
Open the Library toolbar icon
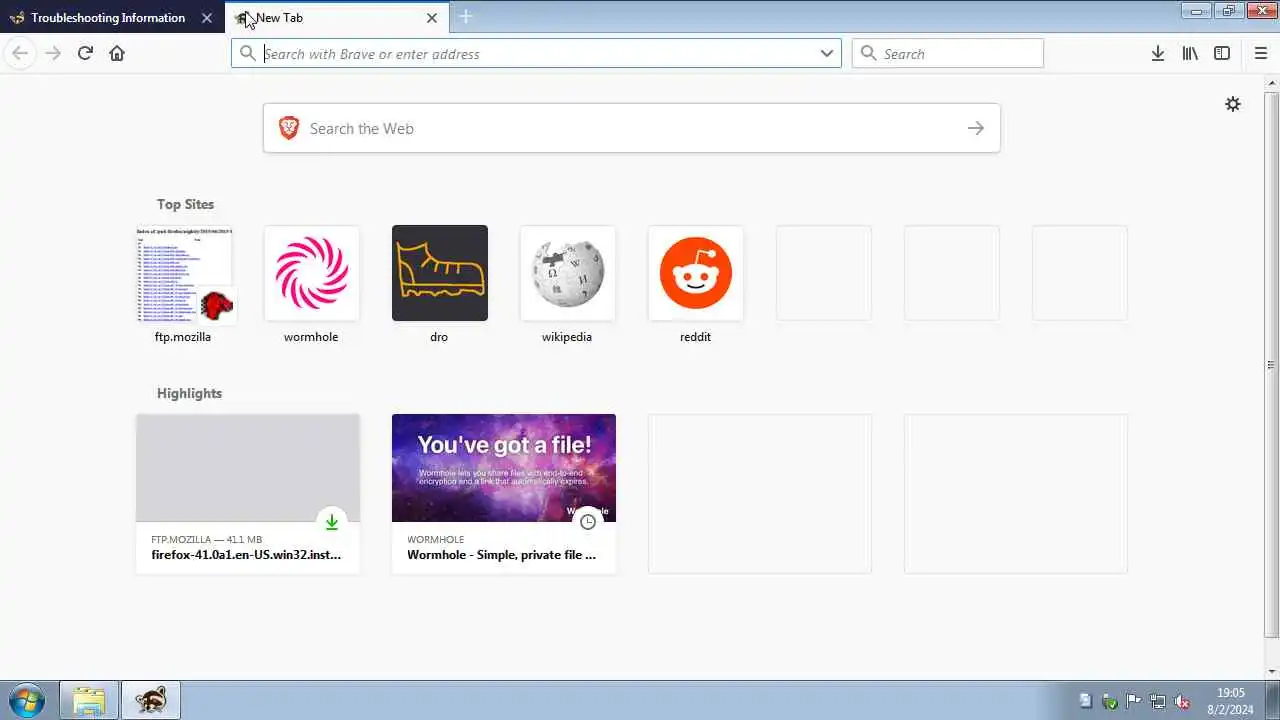[x=1190, y=53]
